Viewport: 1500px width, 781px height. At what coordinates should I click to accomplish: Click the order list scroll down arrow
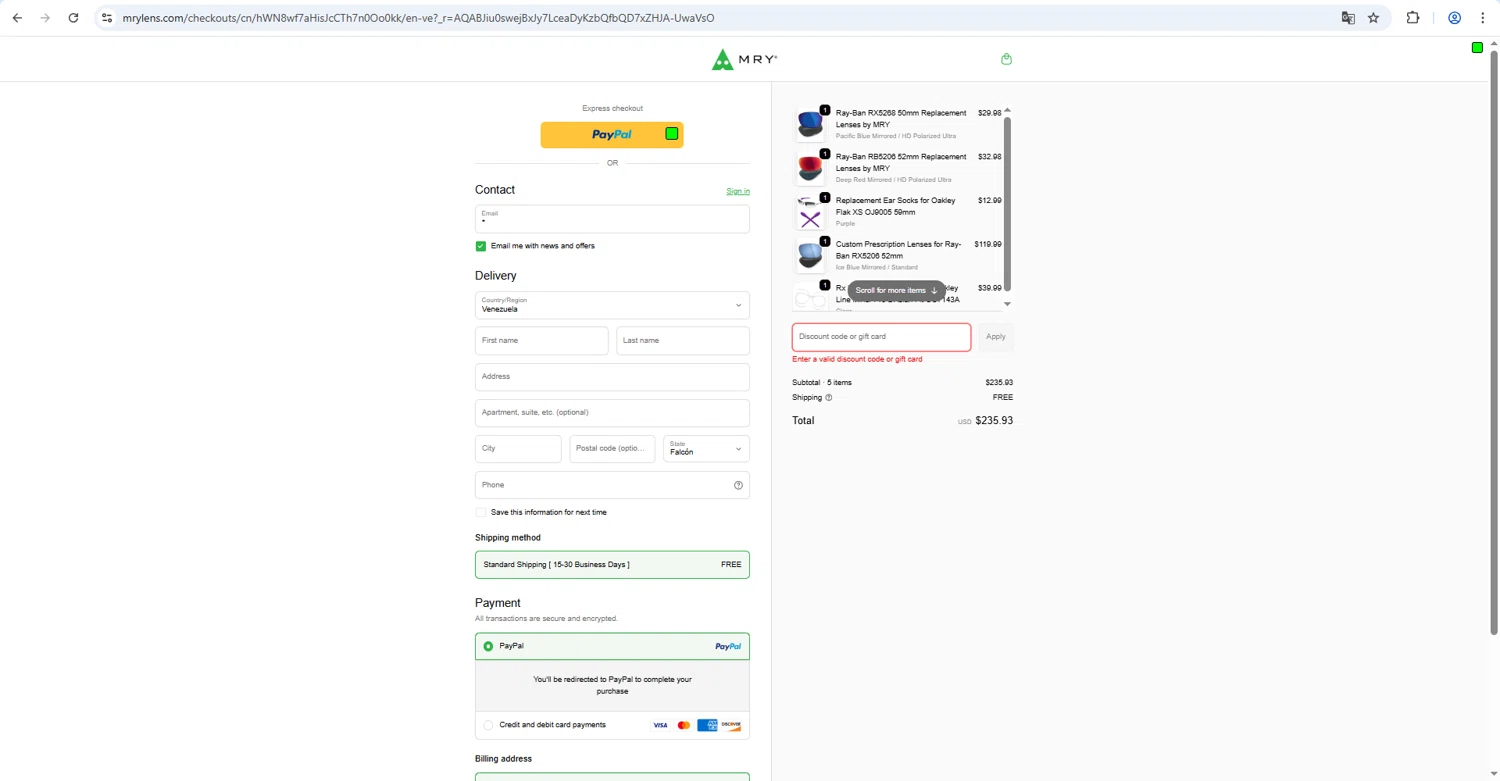(x=1007, y=304)
